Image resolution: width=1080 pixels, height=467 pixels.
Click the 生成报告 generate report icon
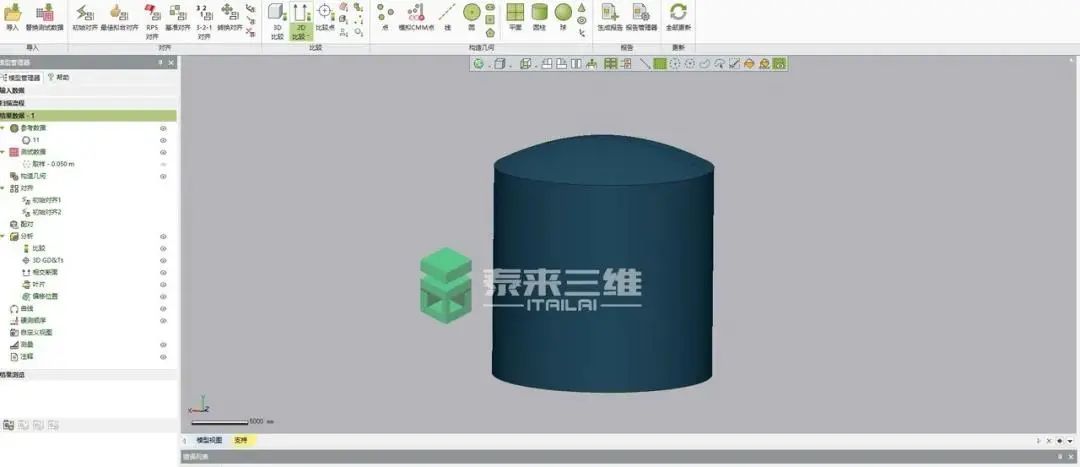609,16
